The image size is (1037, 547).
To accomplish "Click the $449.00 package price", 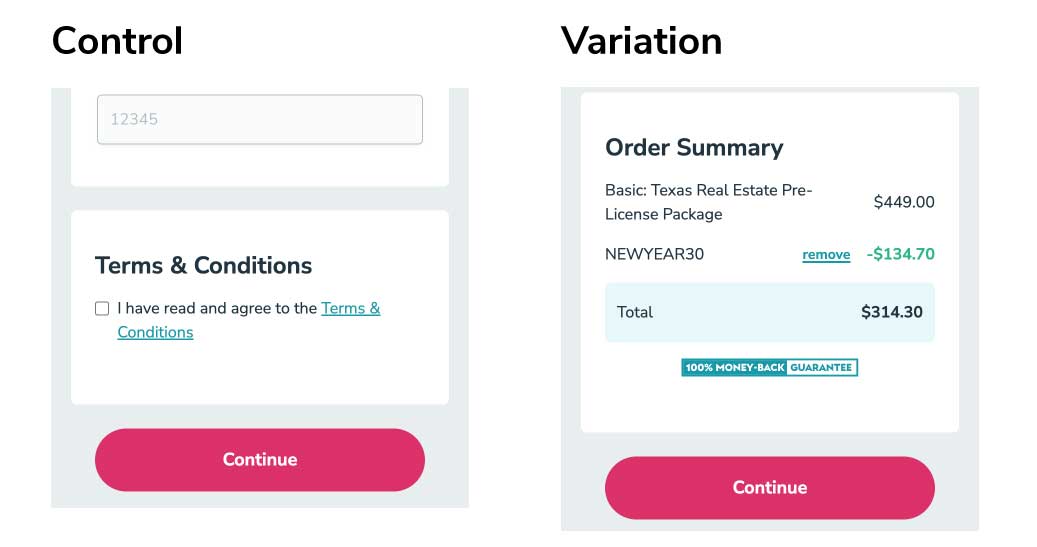I will (x=903, y=202).
